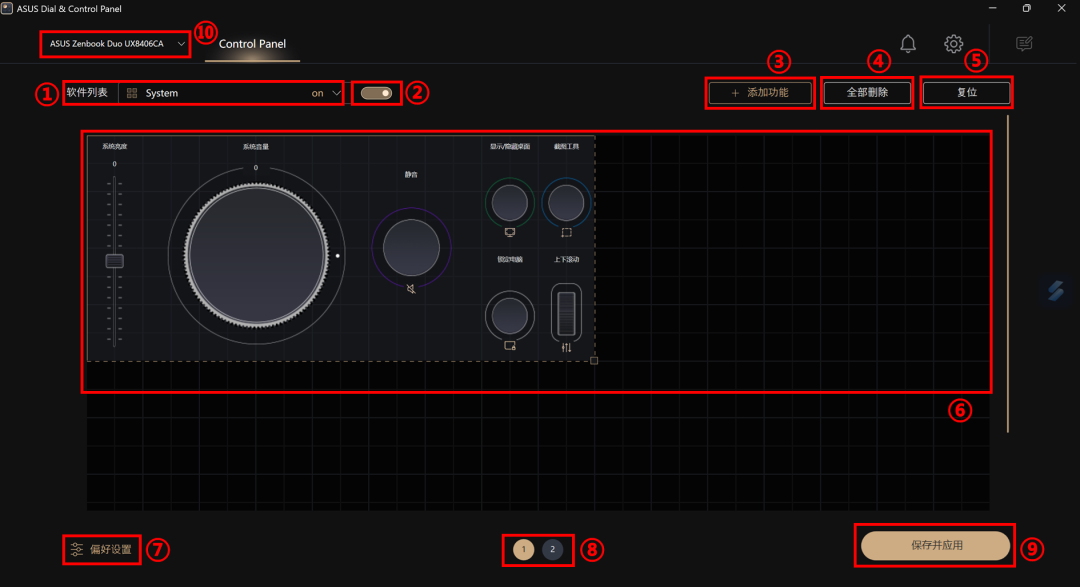
Task: Click the feedback note icon
Action: 1024,44
